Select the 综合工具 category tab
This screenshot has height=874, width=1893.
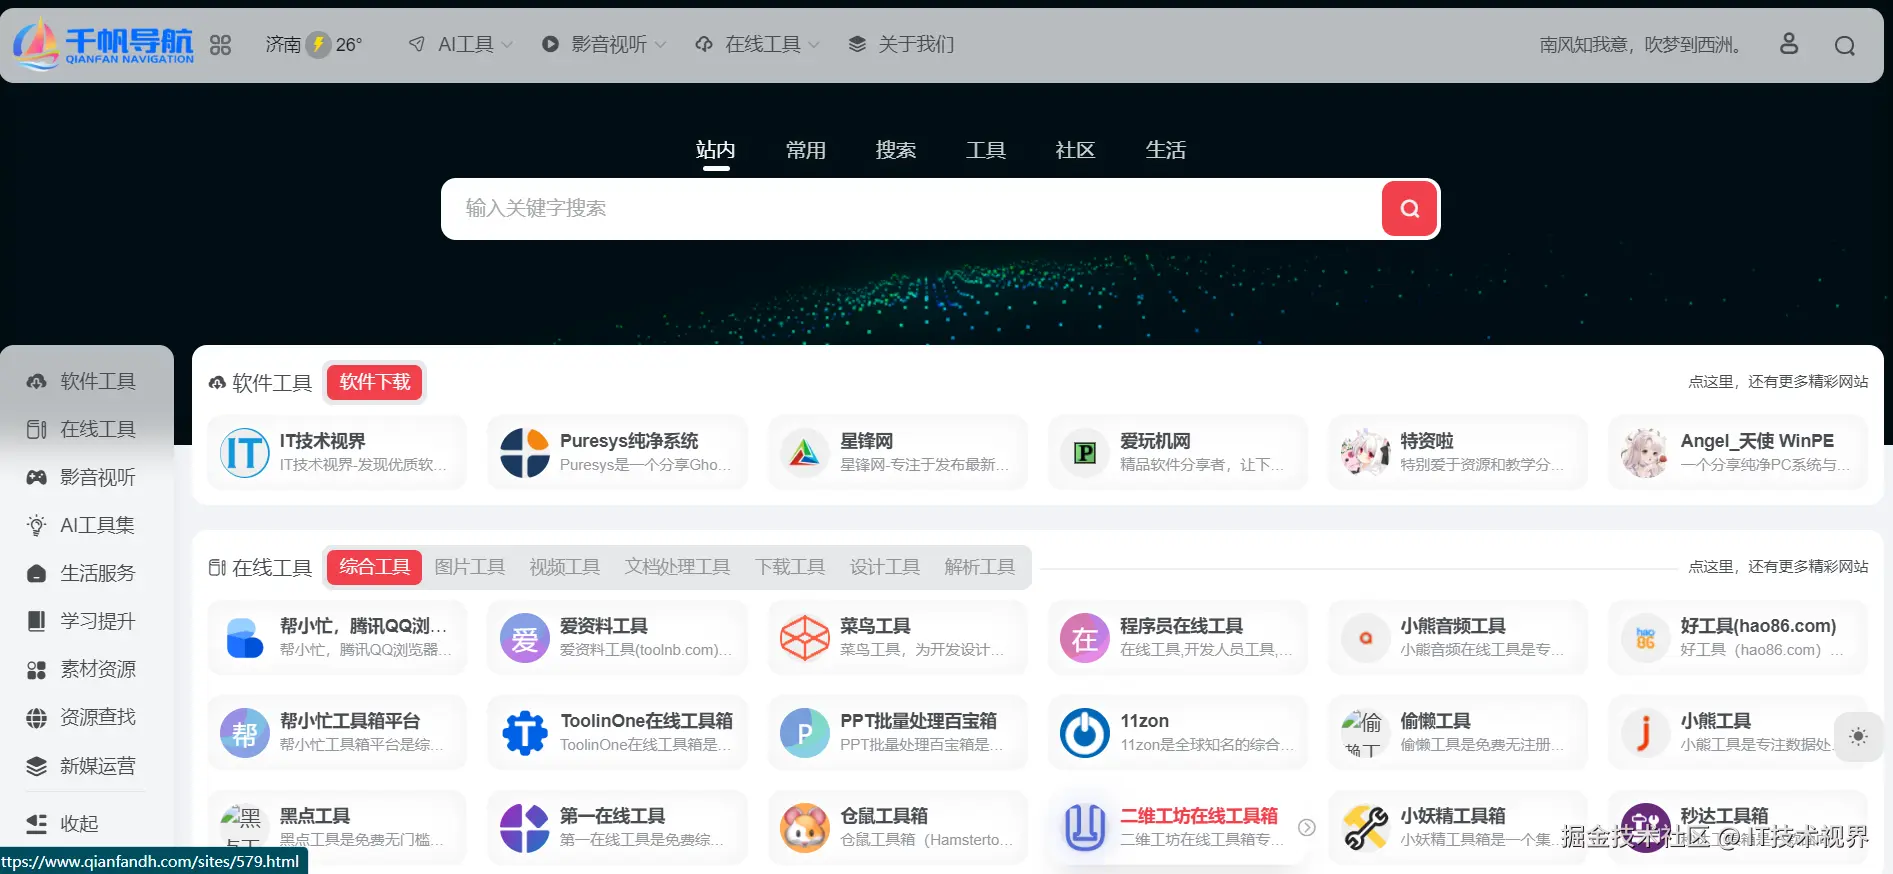[375, 567]
